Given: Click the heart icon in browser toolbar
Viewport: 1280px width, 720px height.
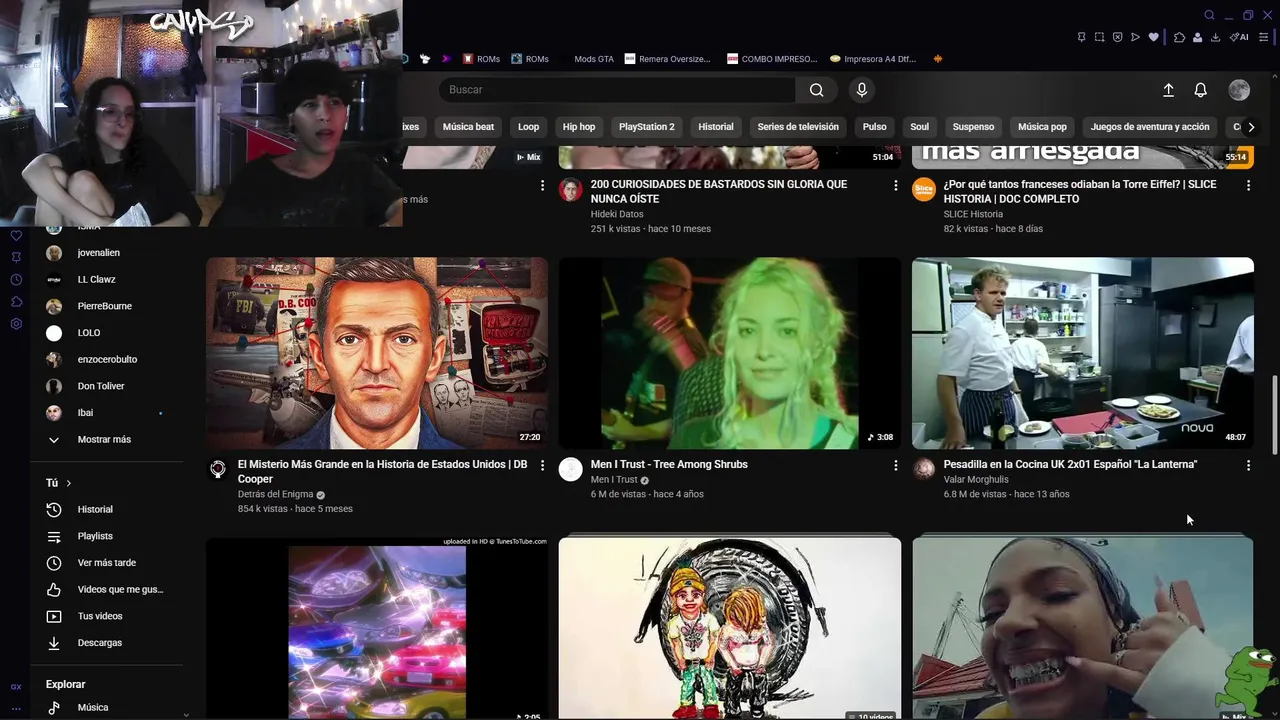Looking at the screenshot, I should 1153,37.
